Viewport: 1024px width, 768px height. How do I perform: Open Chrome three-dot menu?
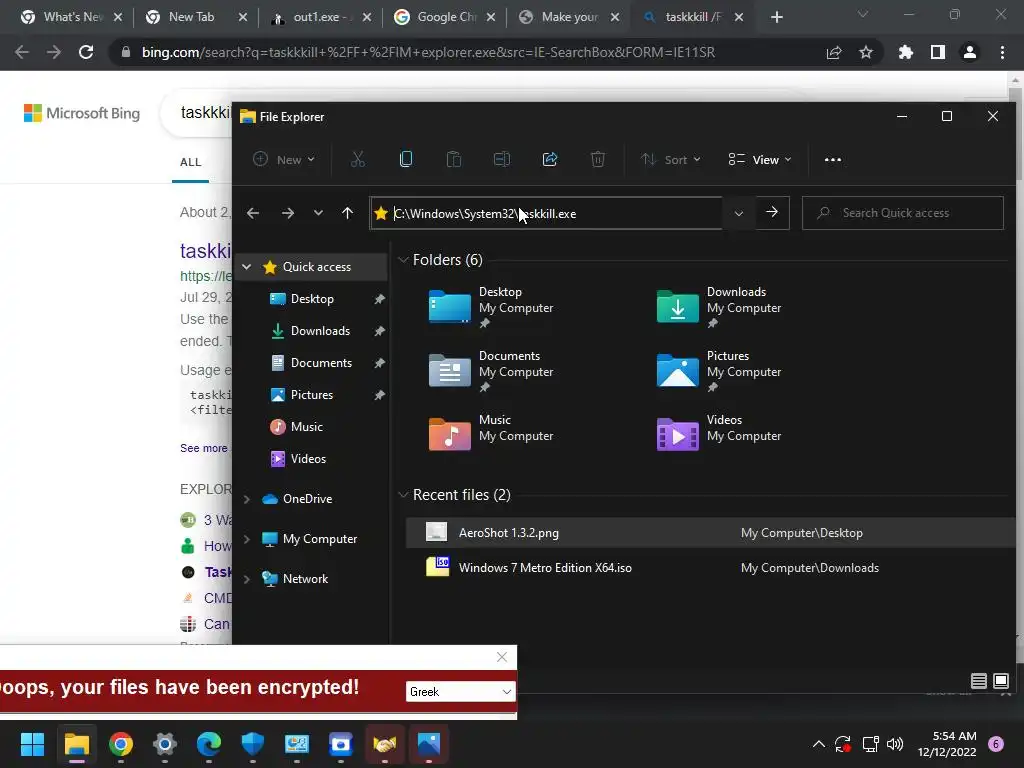click(x=1002, y=52)
